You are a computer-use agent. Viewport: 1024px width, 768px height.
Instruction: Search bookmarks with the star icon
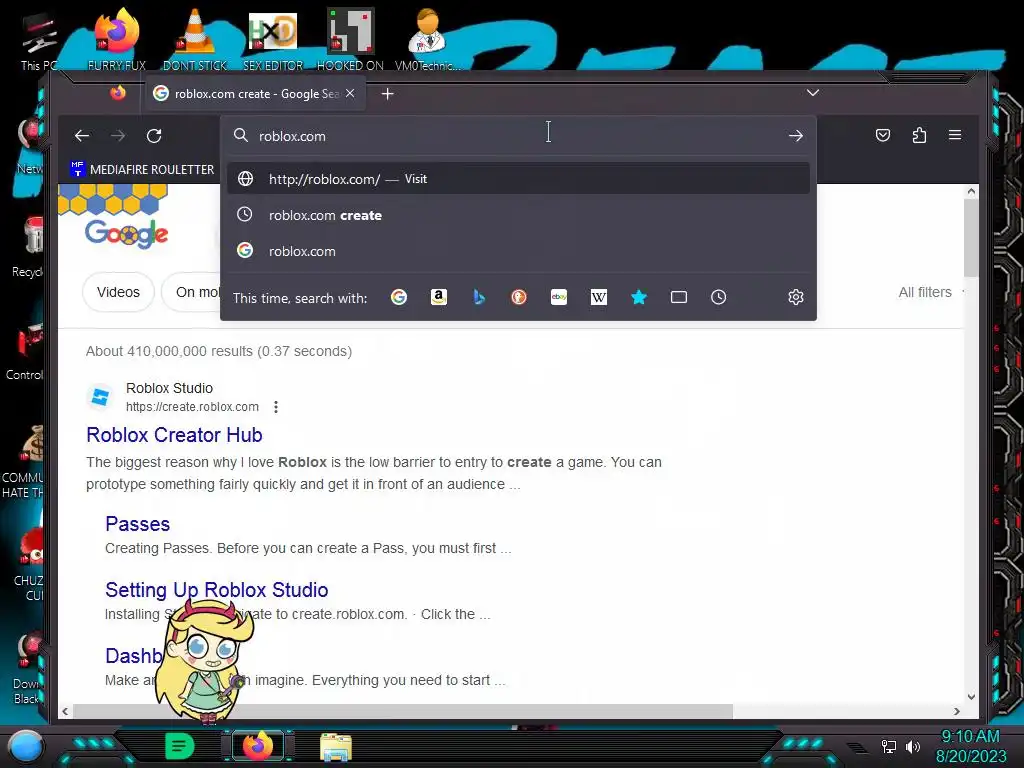click(639, 297)
